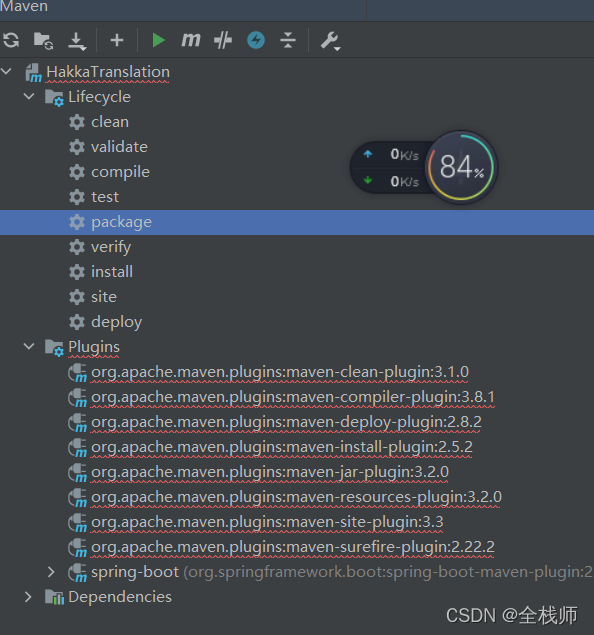This screenshot has width=594, height=635.
Task: Click the Maven tool window title
Action: (x=24, y=6)
